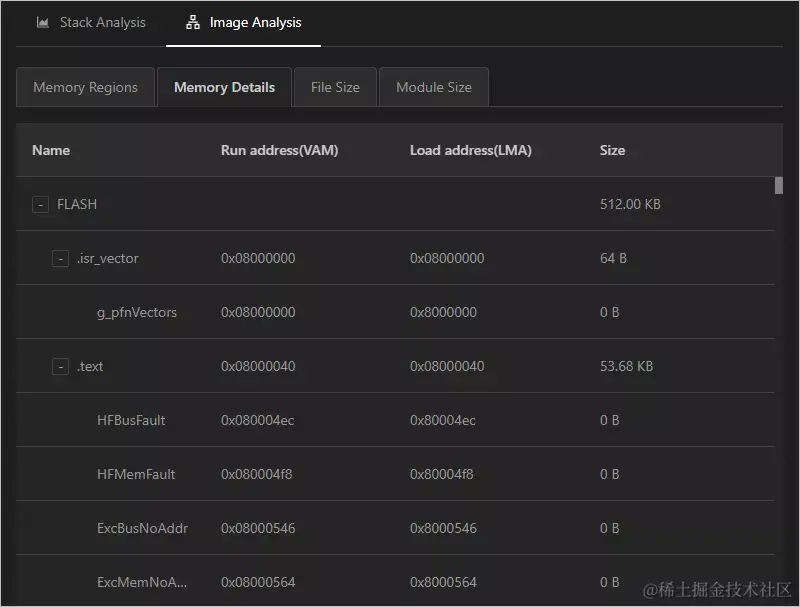800x607 pixels.
Task: Select the Image Analysis tab
Action: [x=243, y=22]
